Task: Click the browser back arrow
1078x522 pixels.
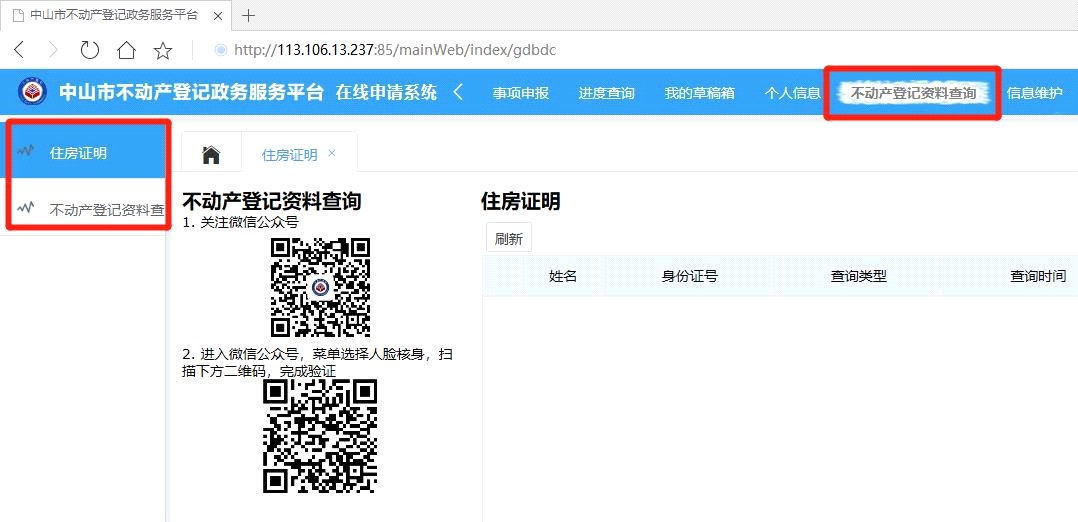Action: click(x=19, y=50)
